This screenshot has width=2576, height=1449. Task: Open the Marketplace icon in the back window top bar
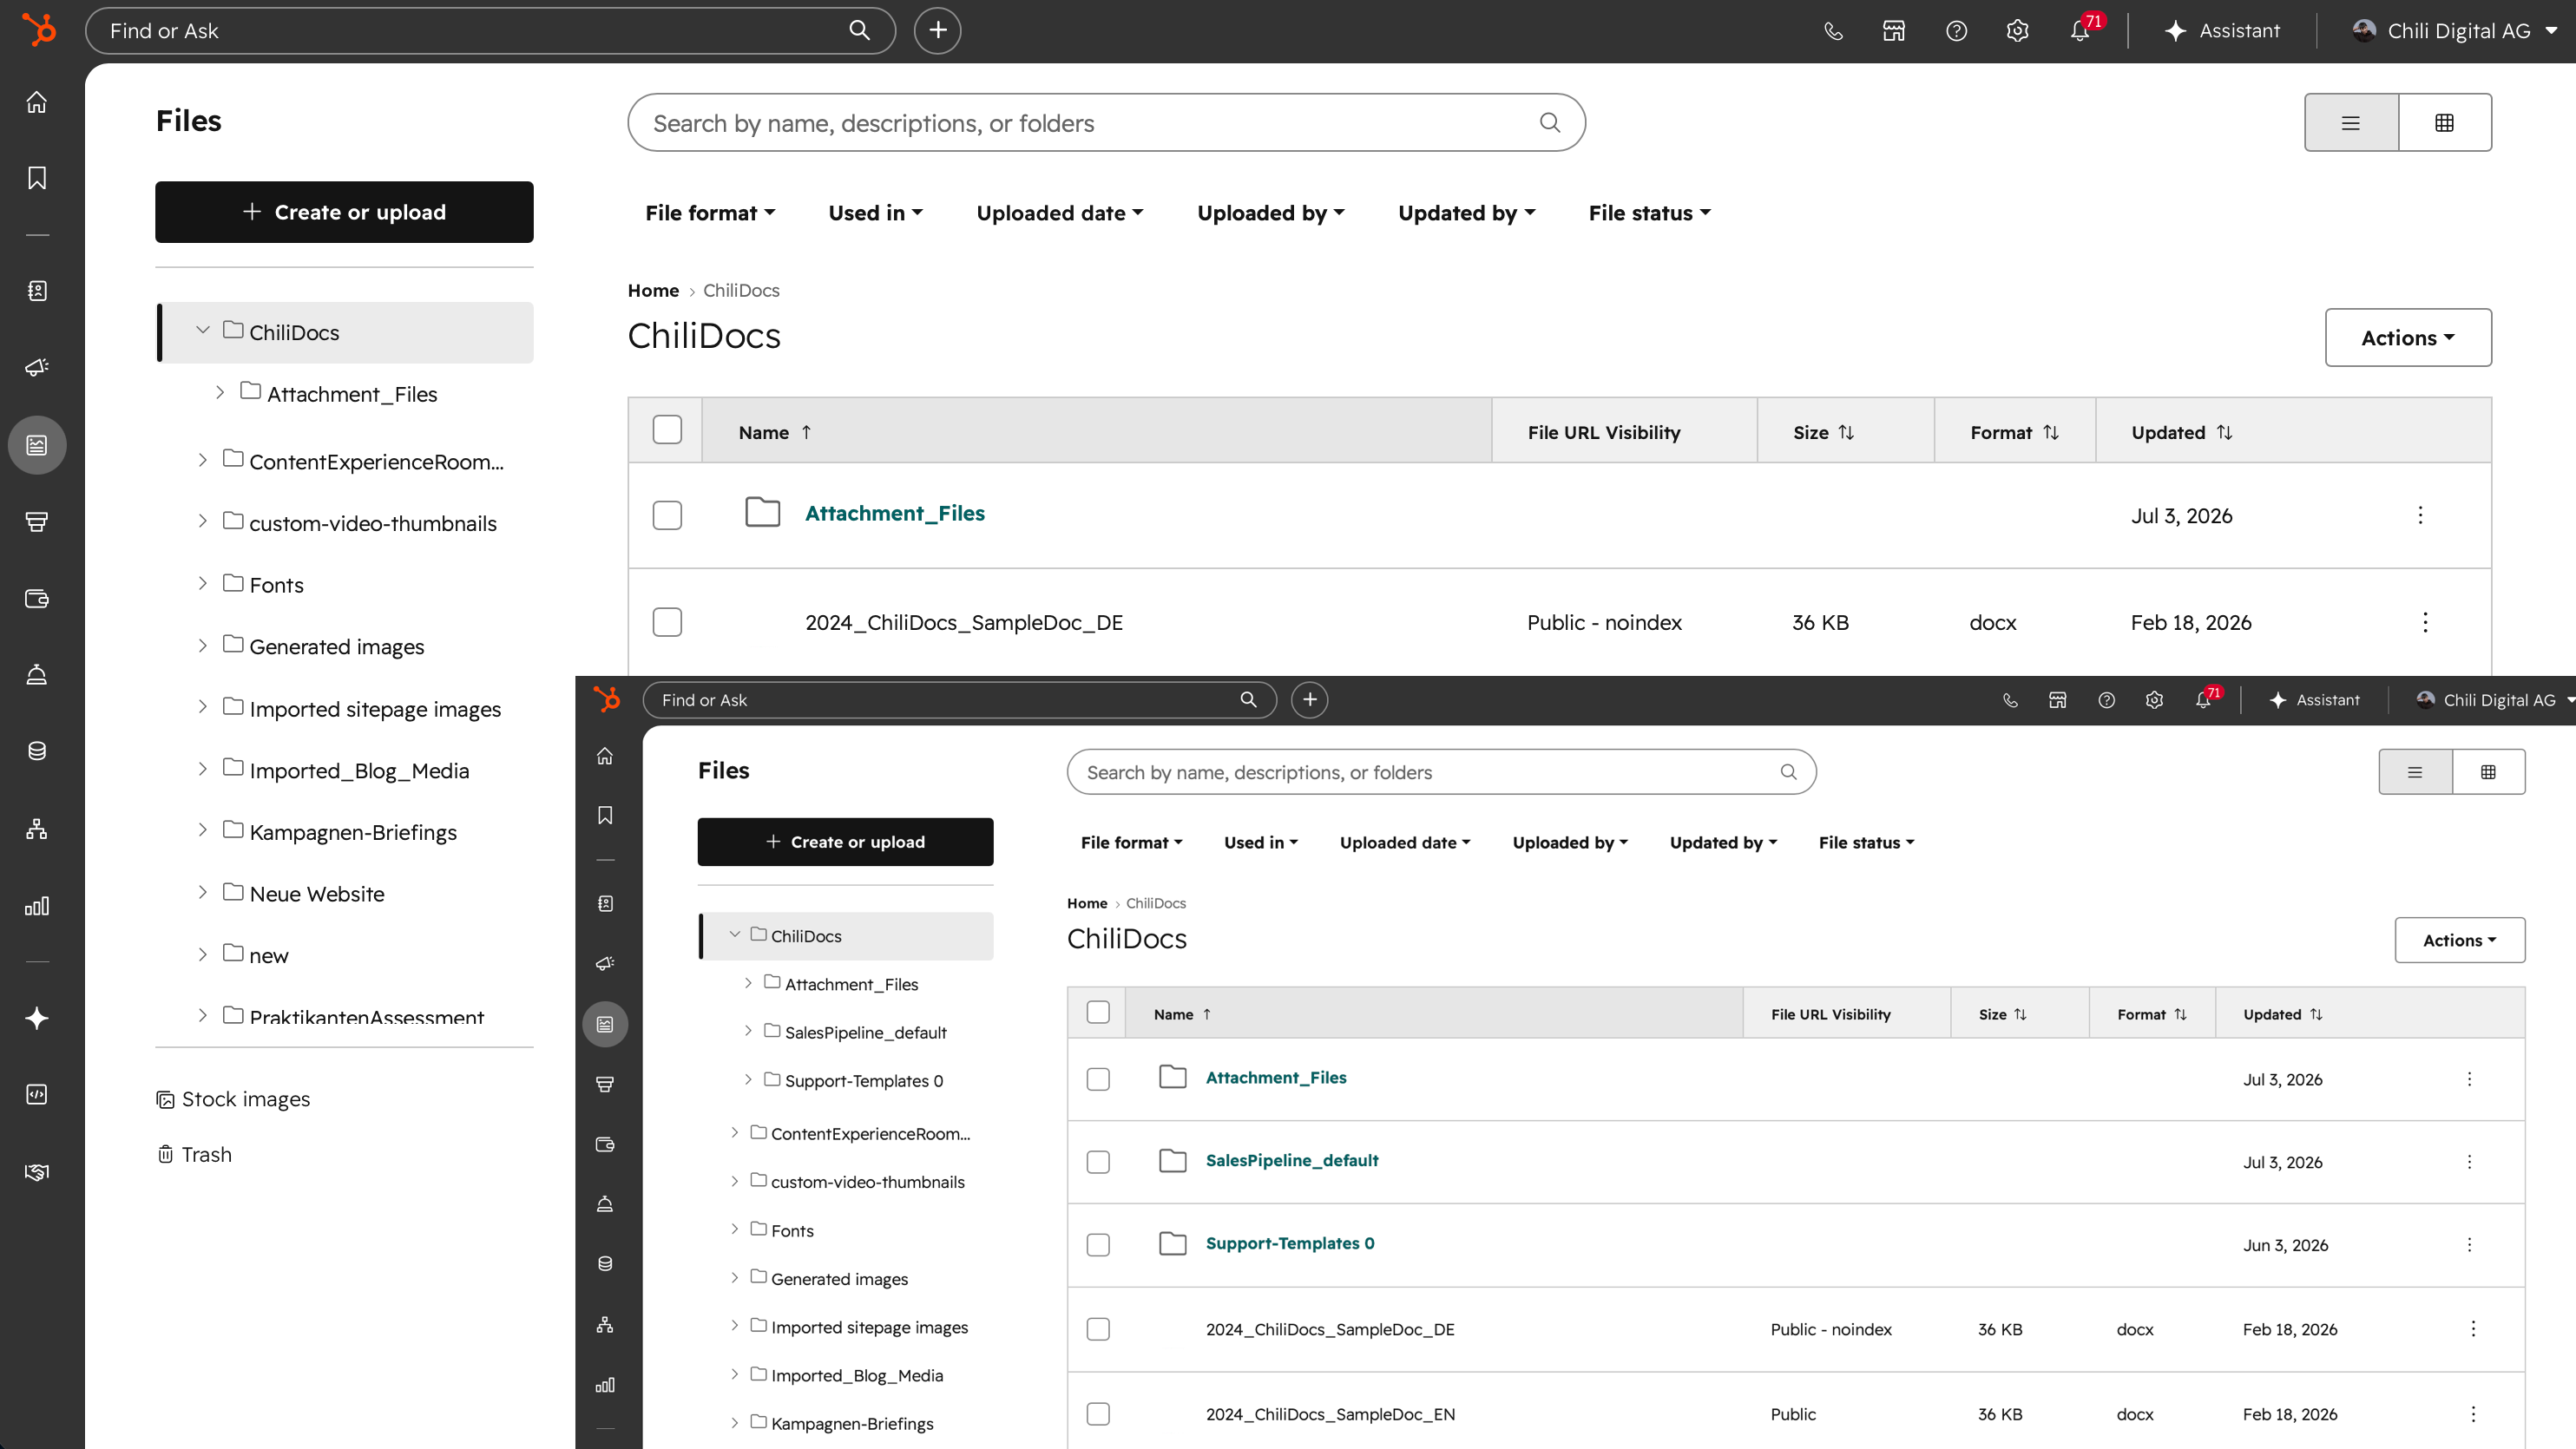[x=1894, y=31]
